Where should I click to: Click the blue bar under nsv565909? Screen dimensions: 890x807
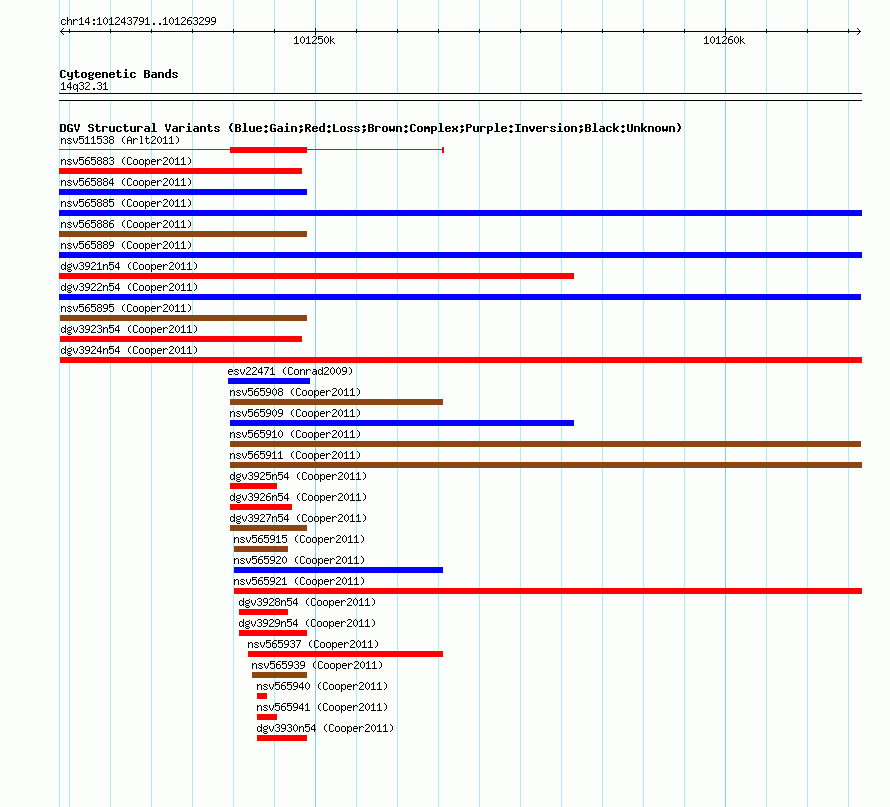[402, 423]
